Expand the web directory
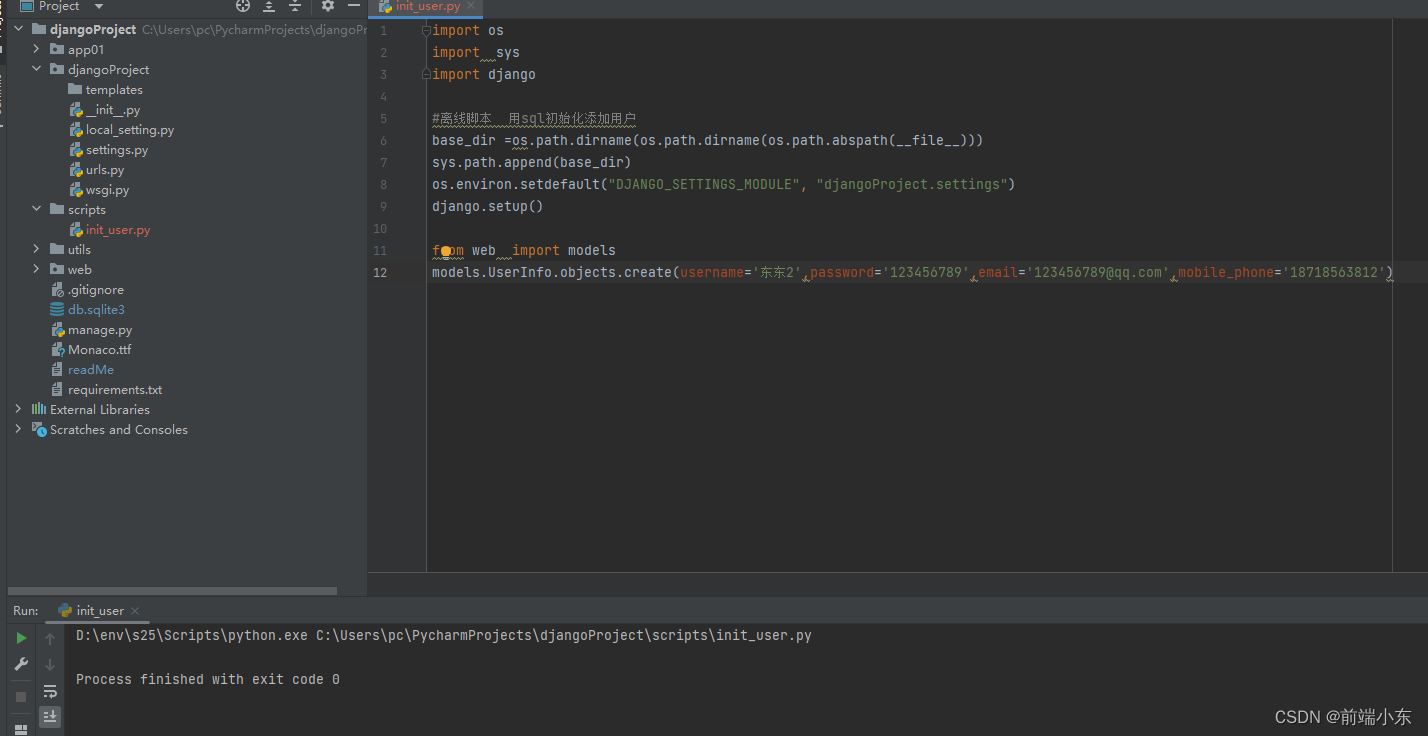 coord(37,268)
